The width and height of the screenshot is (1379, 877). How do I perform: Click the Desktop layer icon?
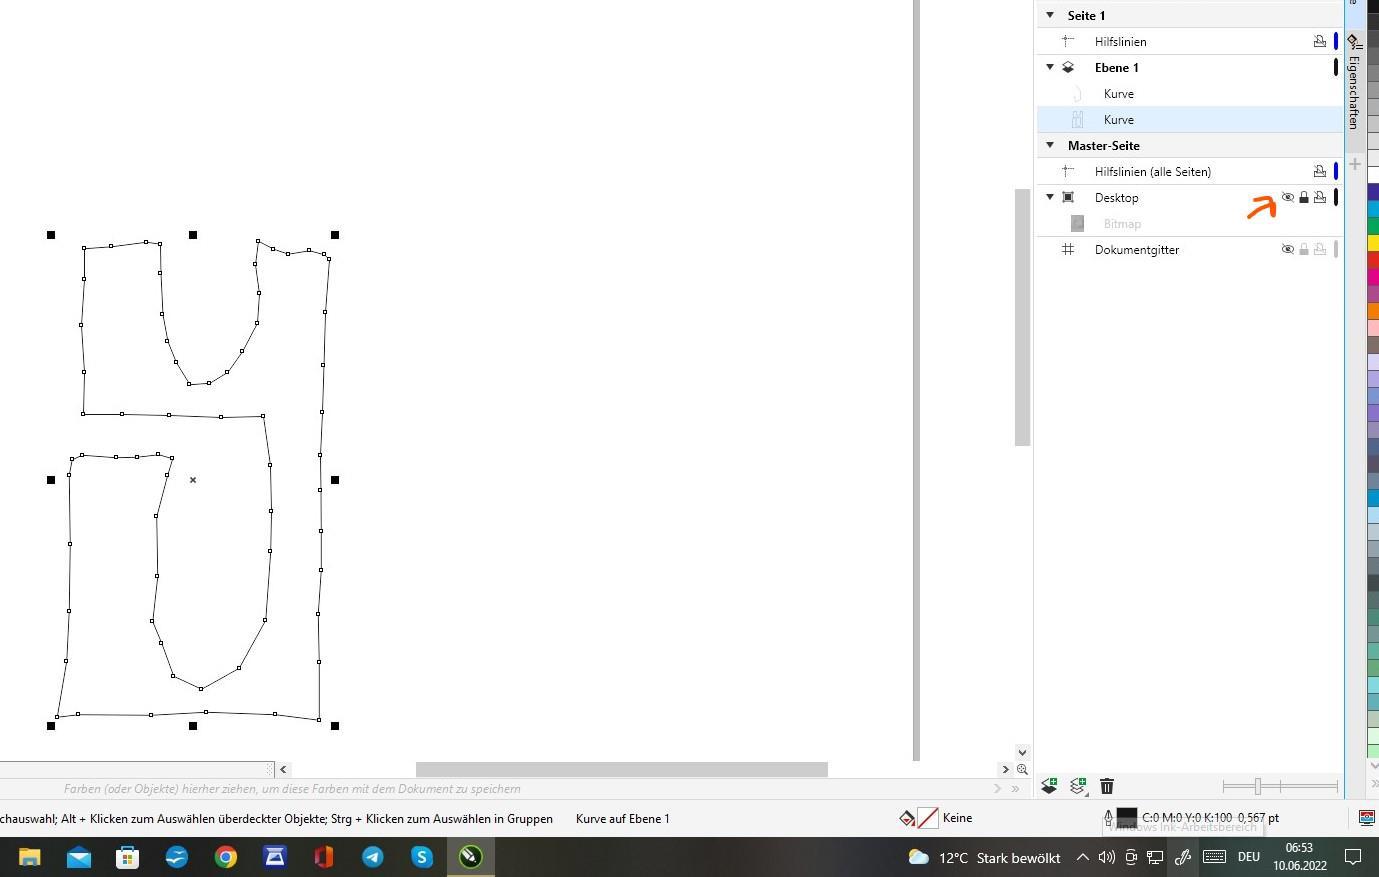[x=1068, y=197]
